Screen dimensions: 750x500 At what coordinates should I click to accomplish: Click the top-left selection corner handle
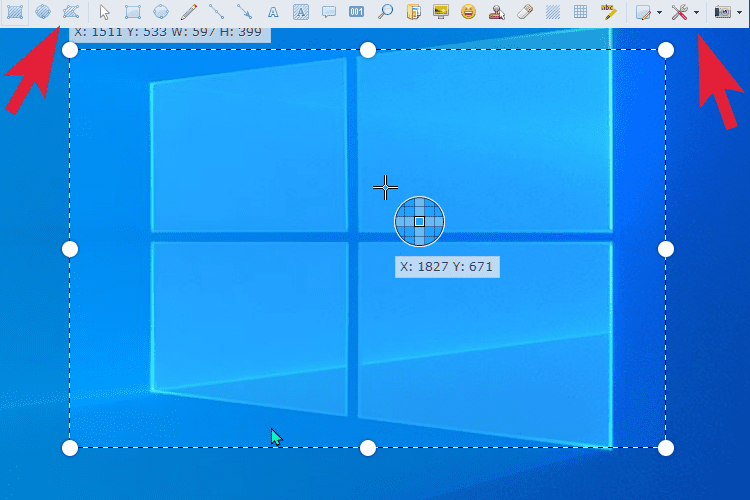[x=70, y=50]
